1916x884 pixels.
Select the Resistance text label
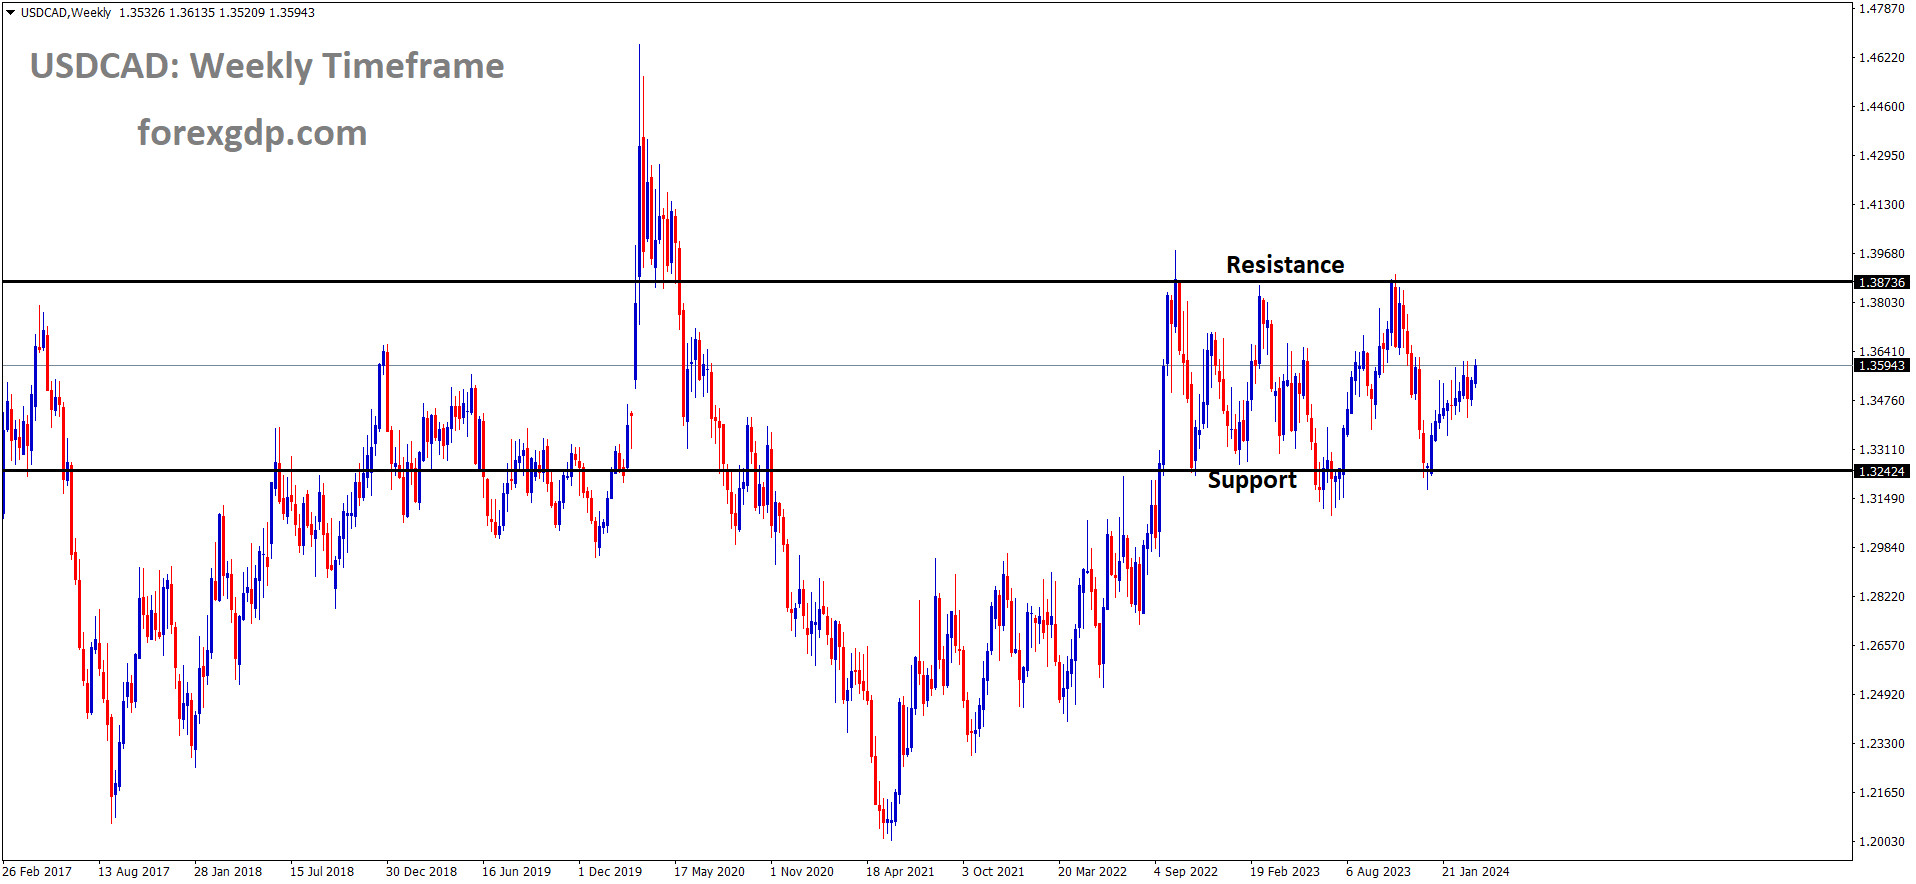pos(1285,265)
